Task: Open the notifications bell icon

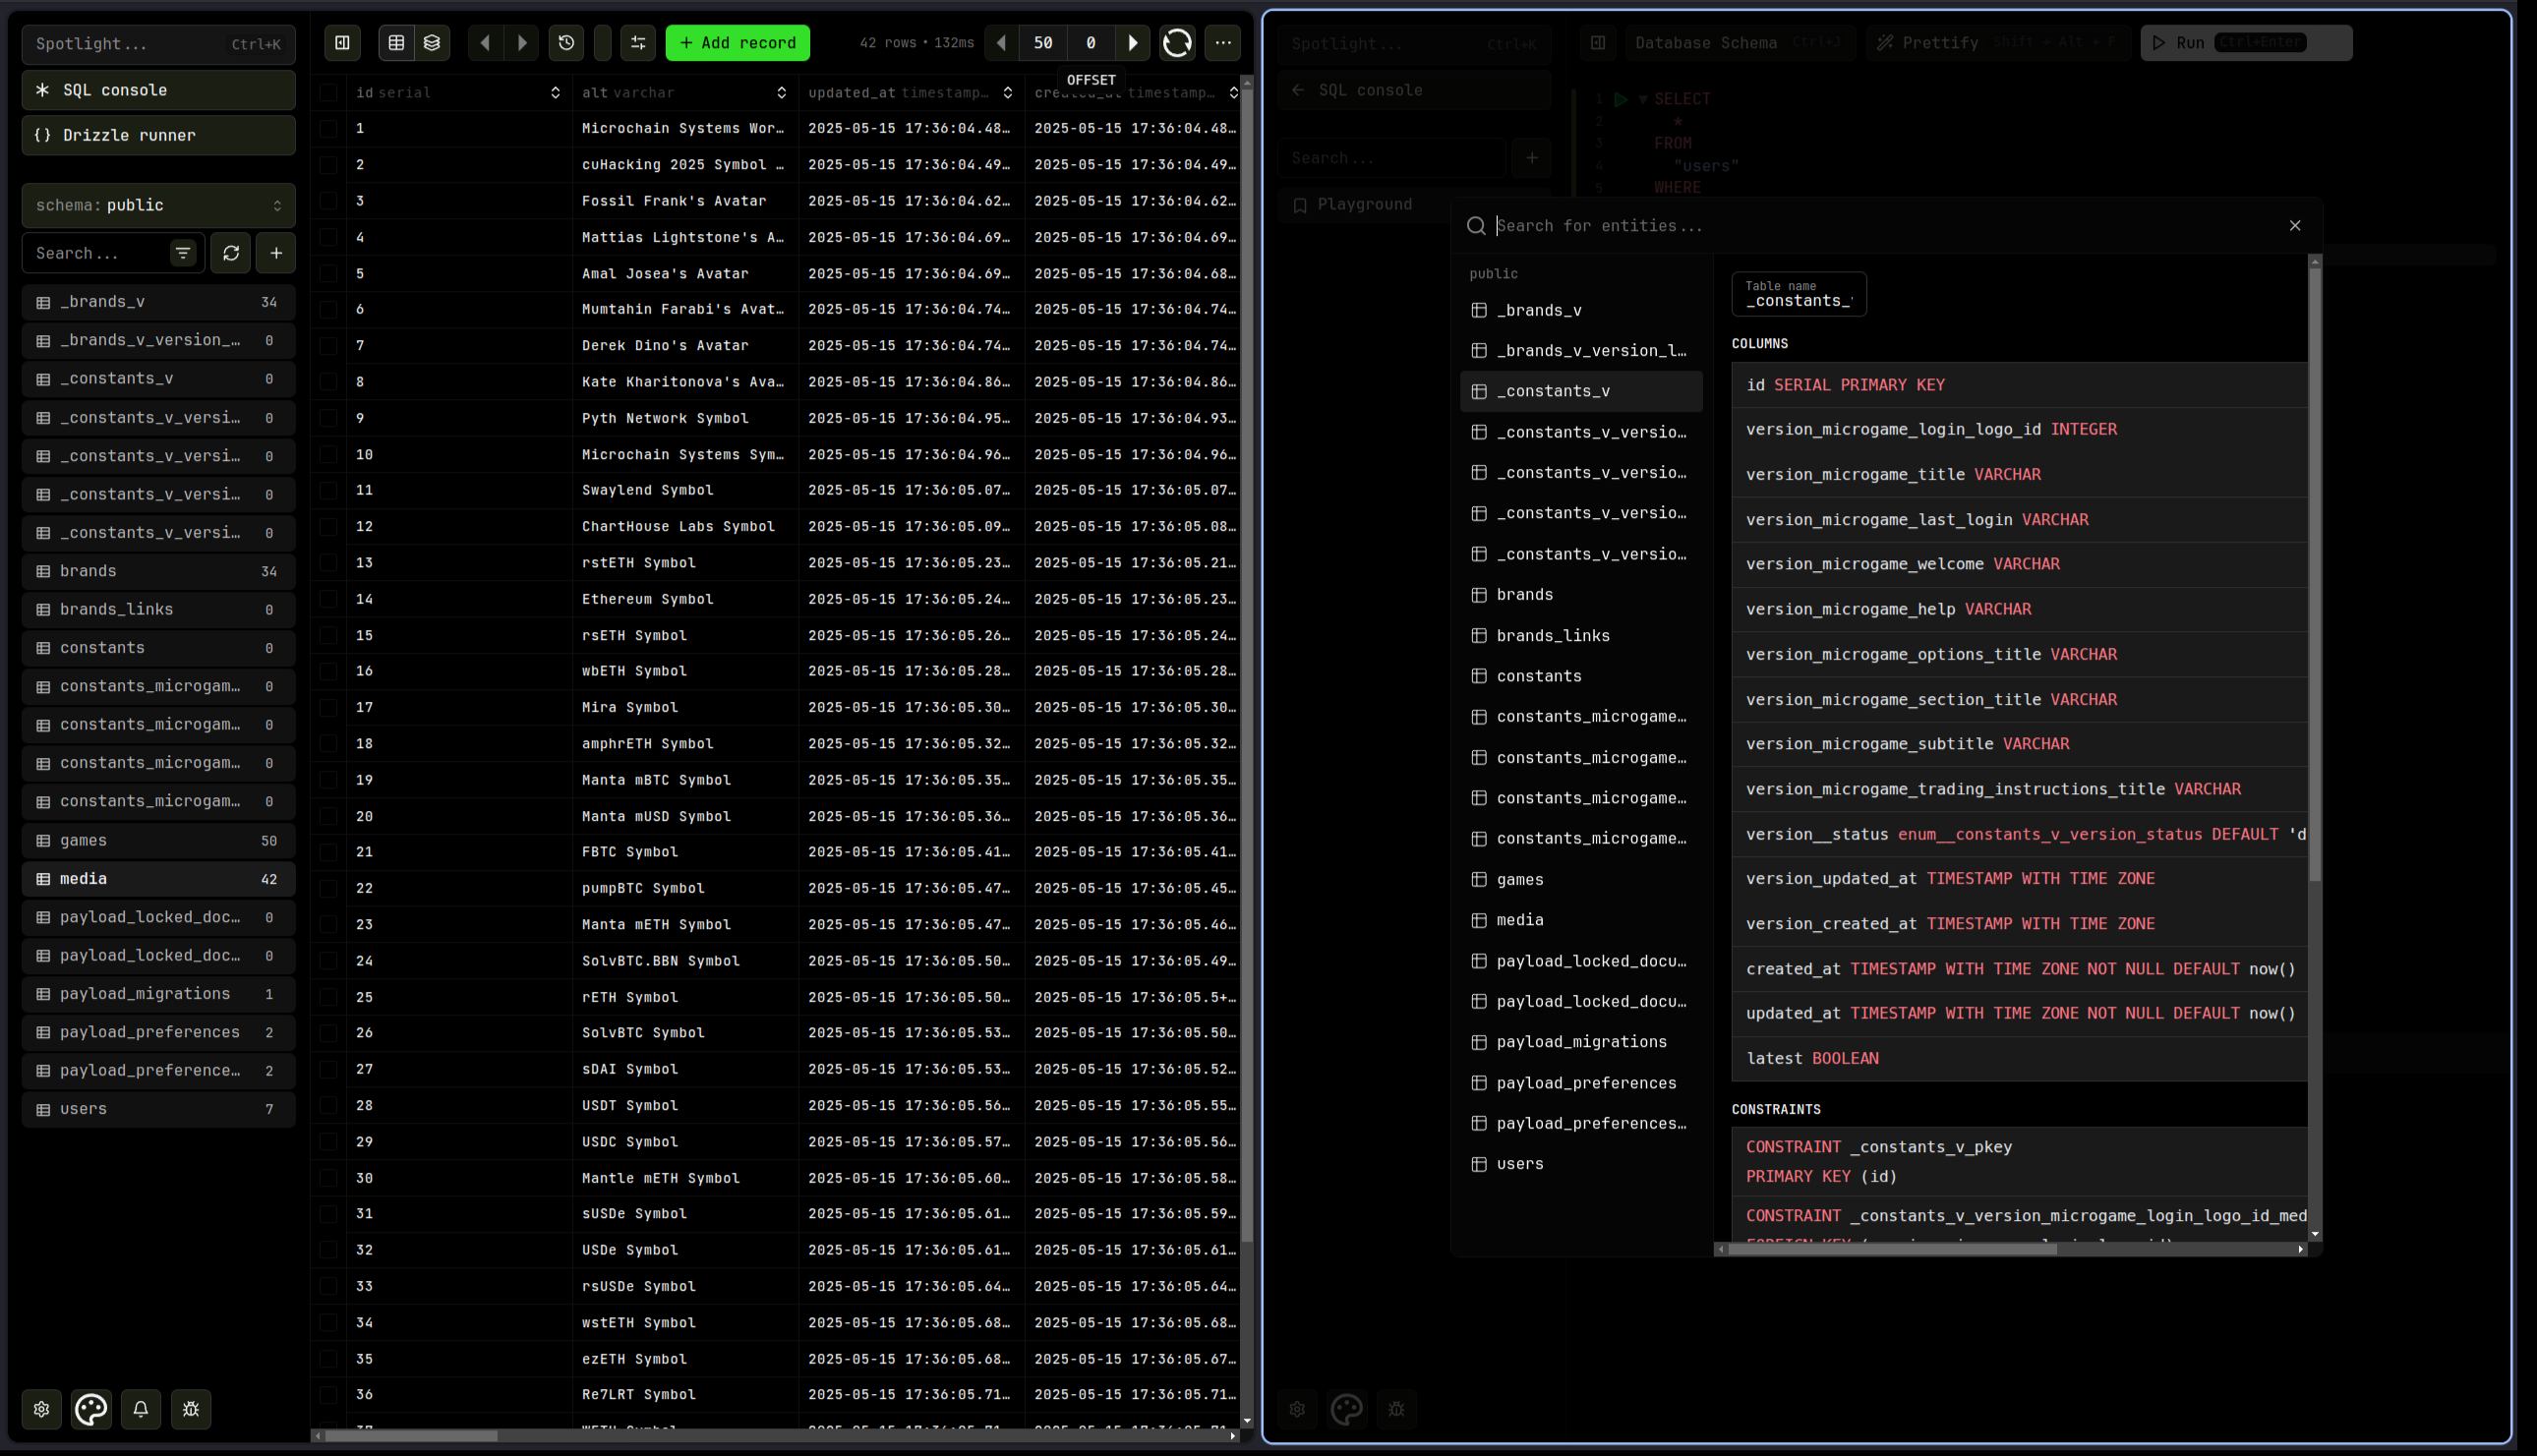Action: pos(141,1409)
